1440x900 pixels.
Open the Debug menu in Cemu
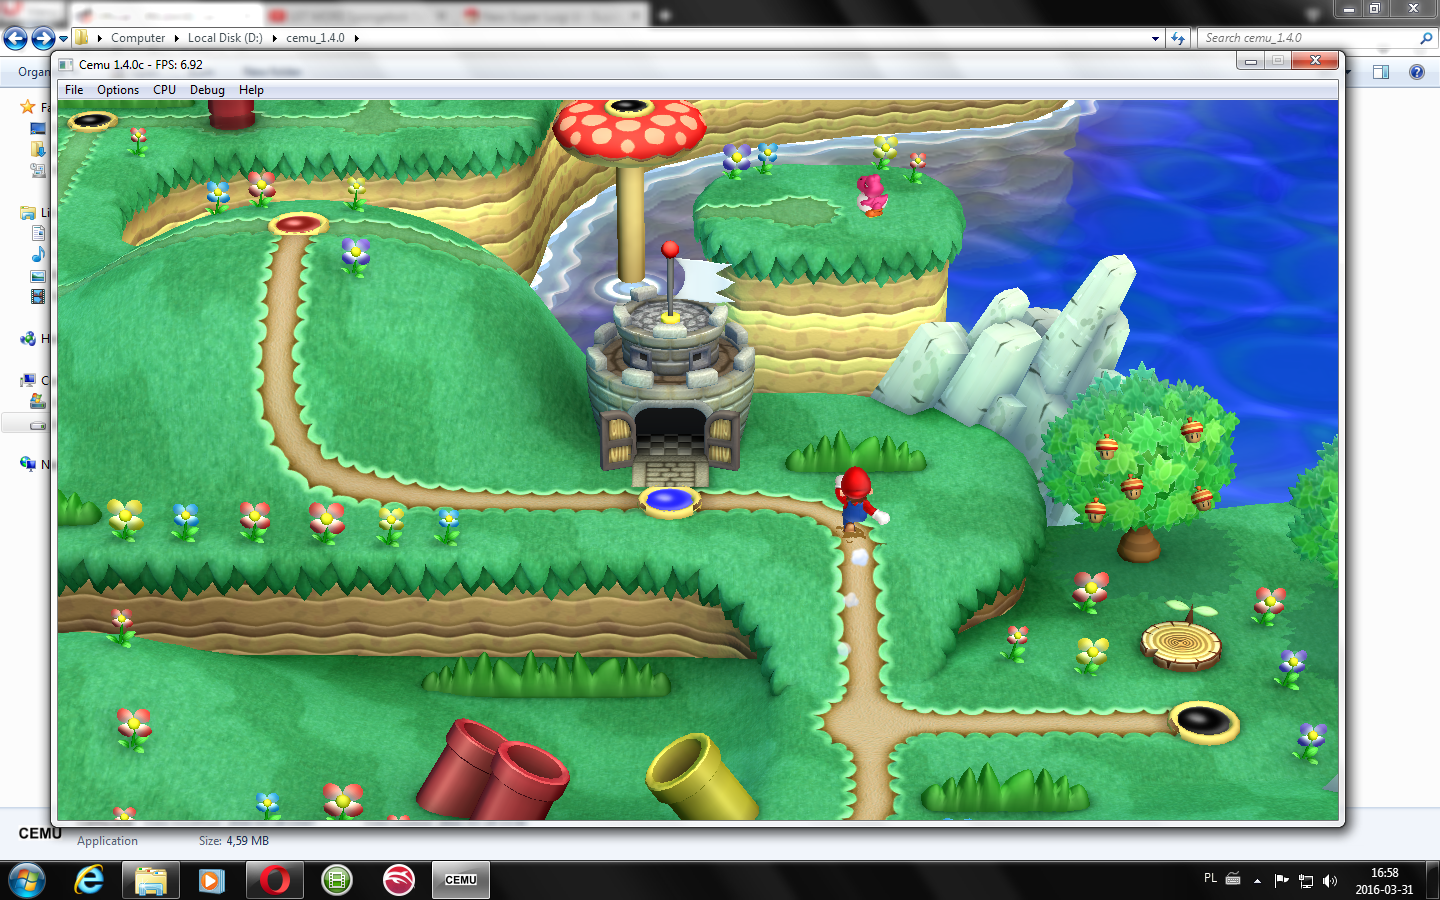point(207,90)
